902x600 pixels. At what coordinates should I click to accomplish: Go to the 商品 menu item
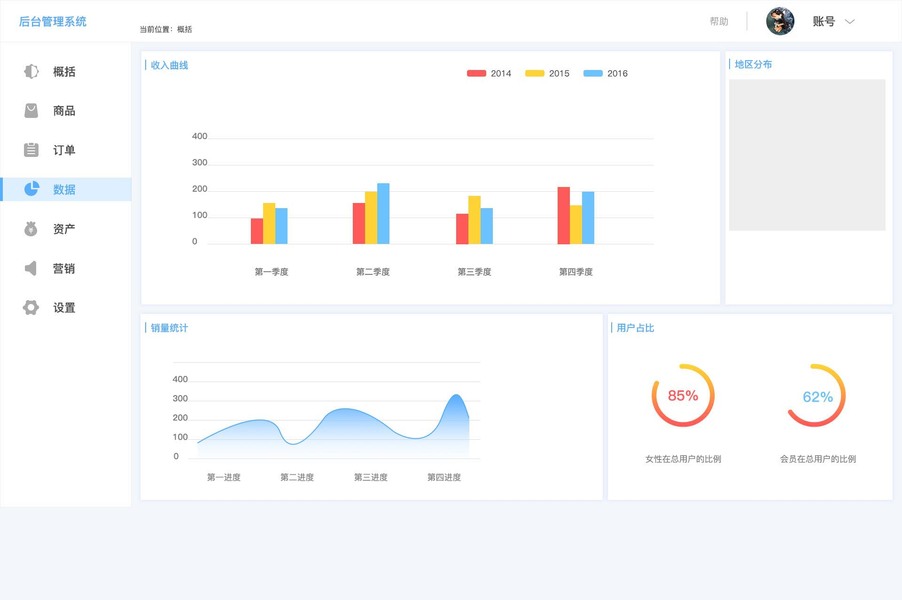[66, 110]
